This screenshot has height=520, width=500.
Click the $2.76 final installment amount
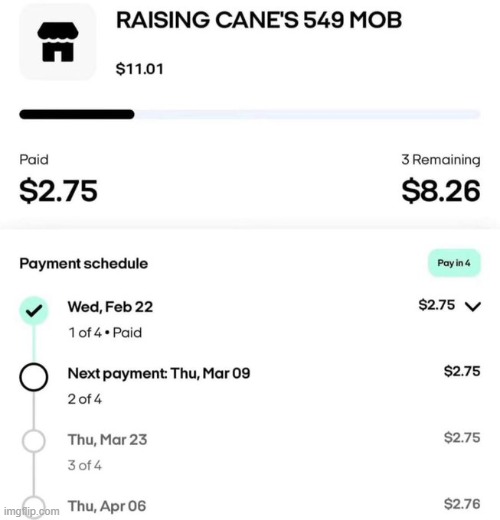point(462,504)
